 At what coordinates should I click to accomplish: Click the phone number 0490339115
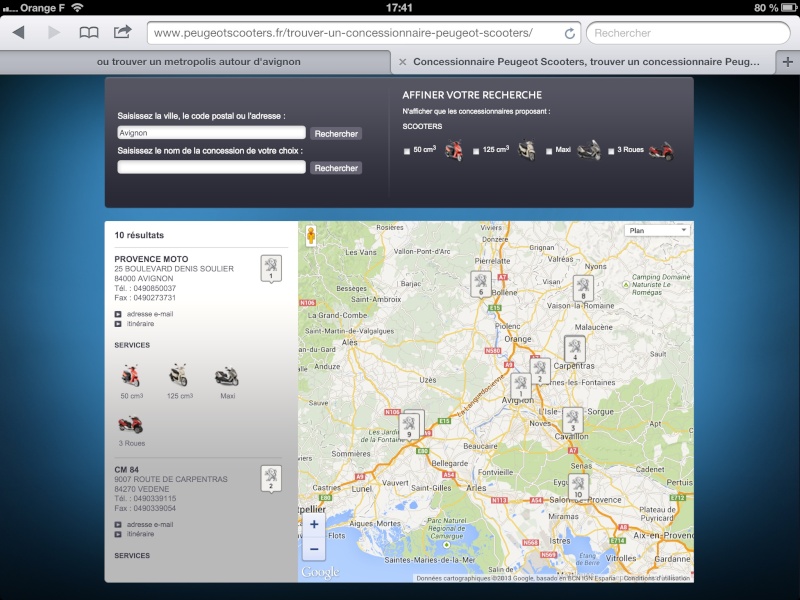click(x=155, y=498)
